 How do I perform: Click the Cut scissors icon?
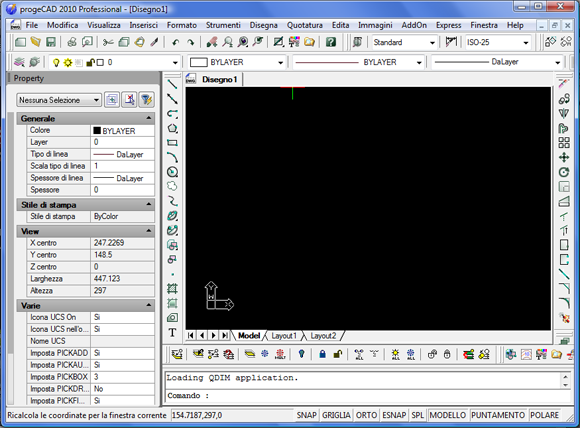(108, 42)
